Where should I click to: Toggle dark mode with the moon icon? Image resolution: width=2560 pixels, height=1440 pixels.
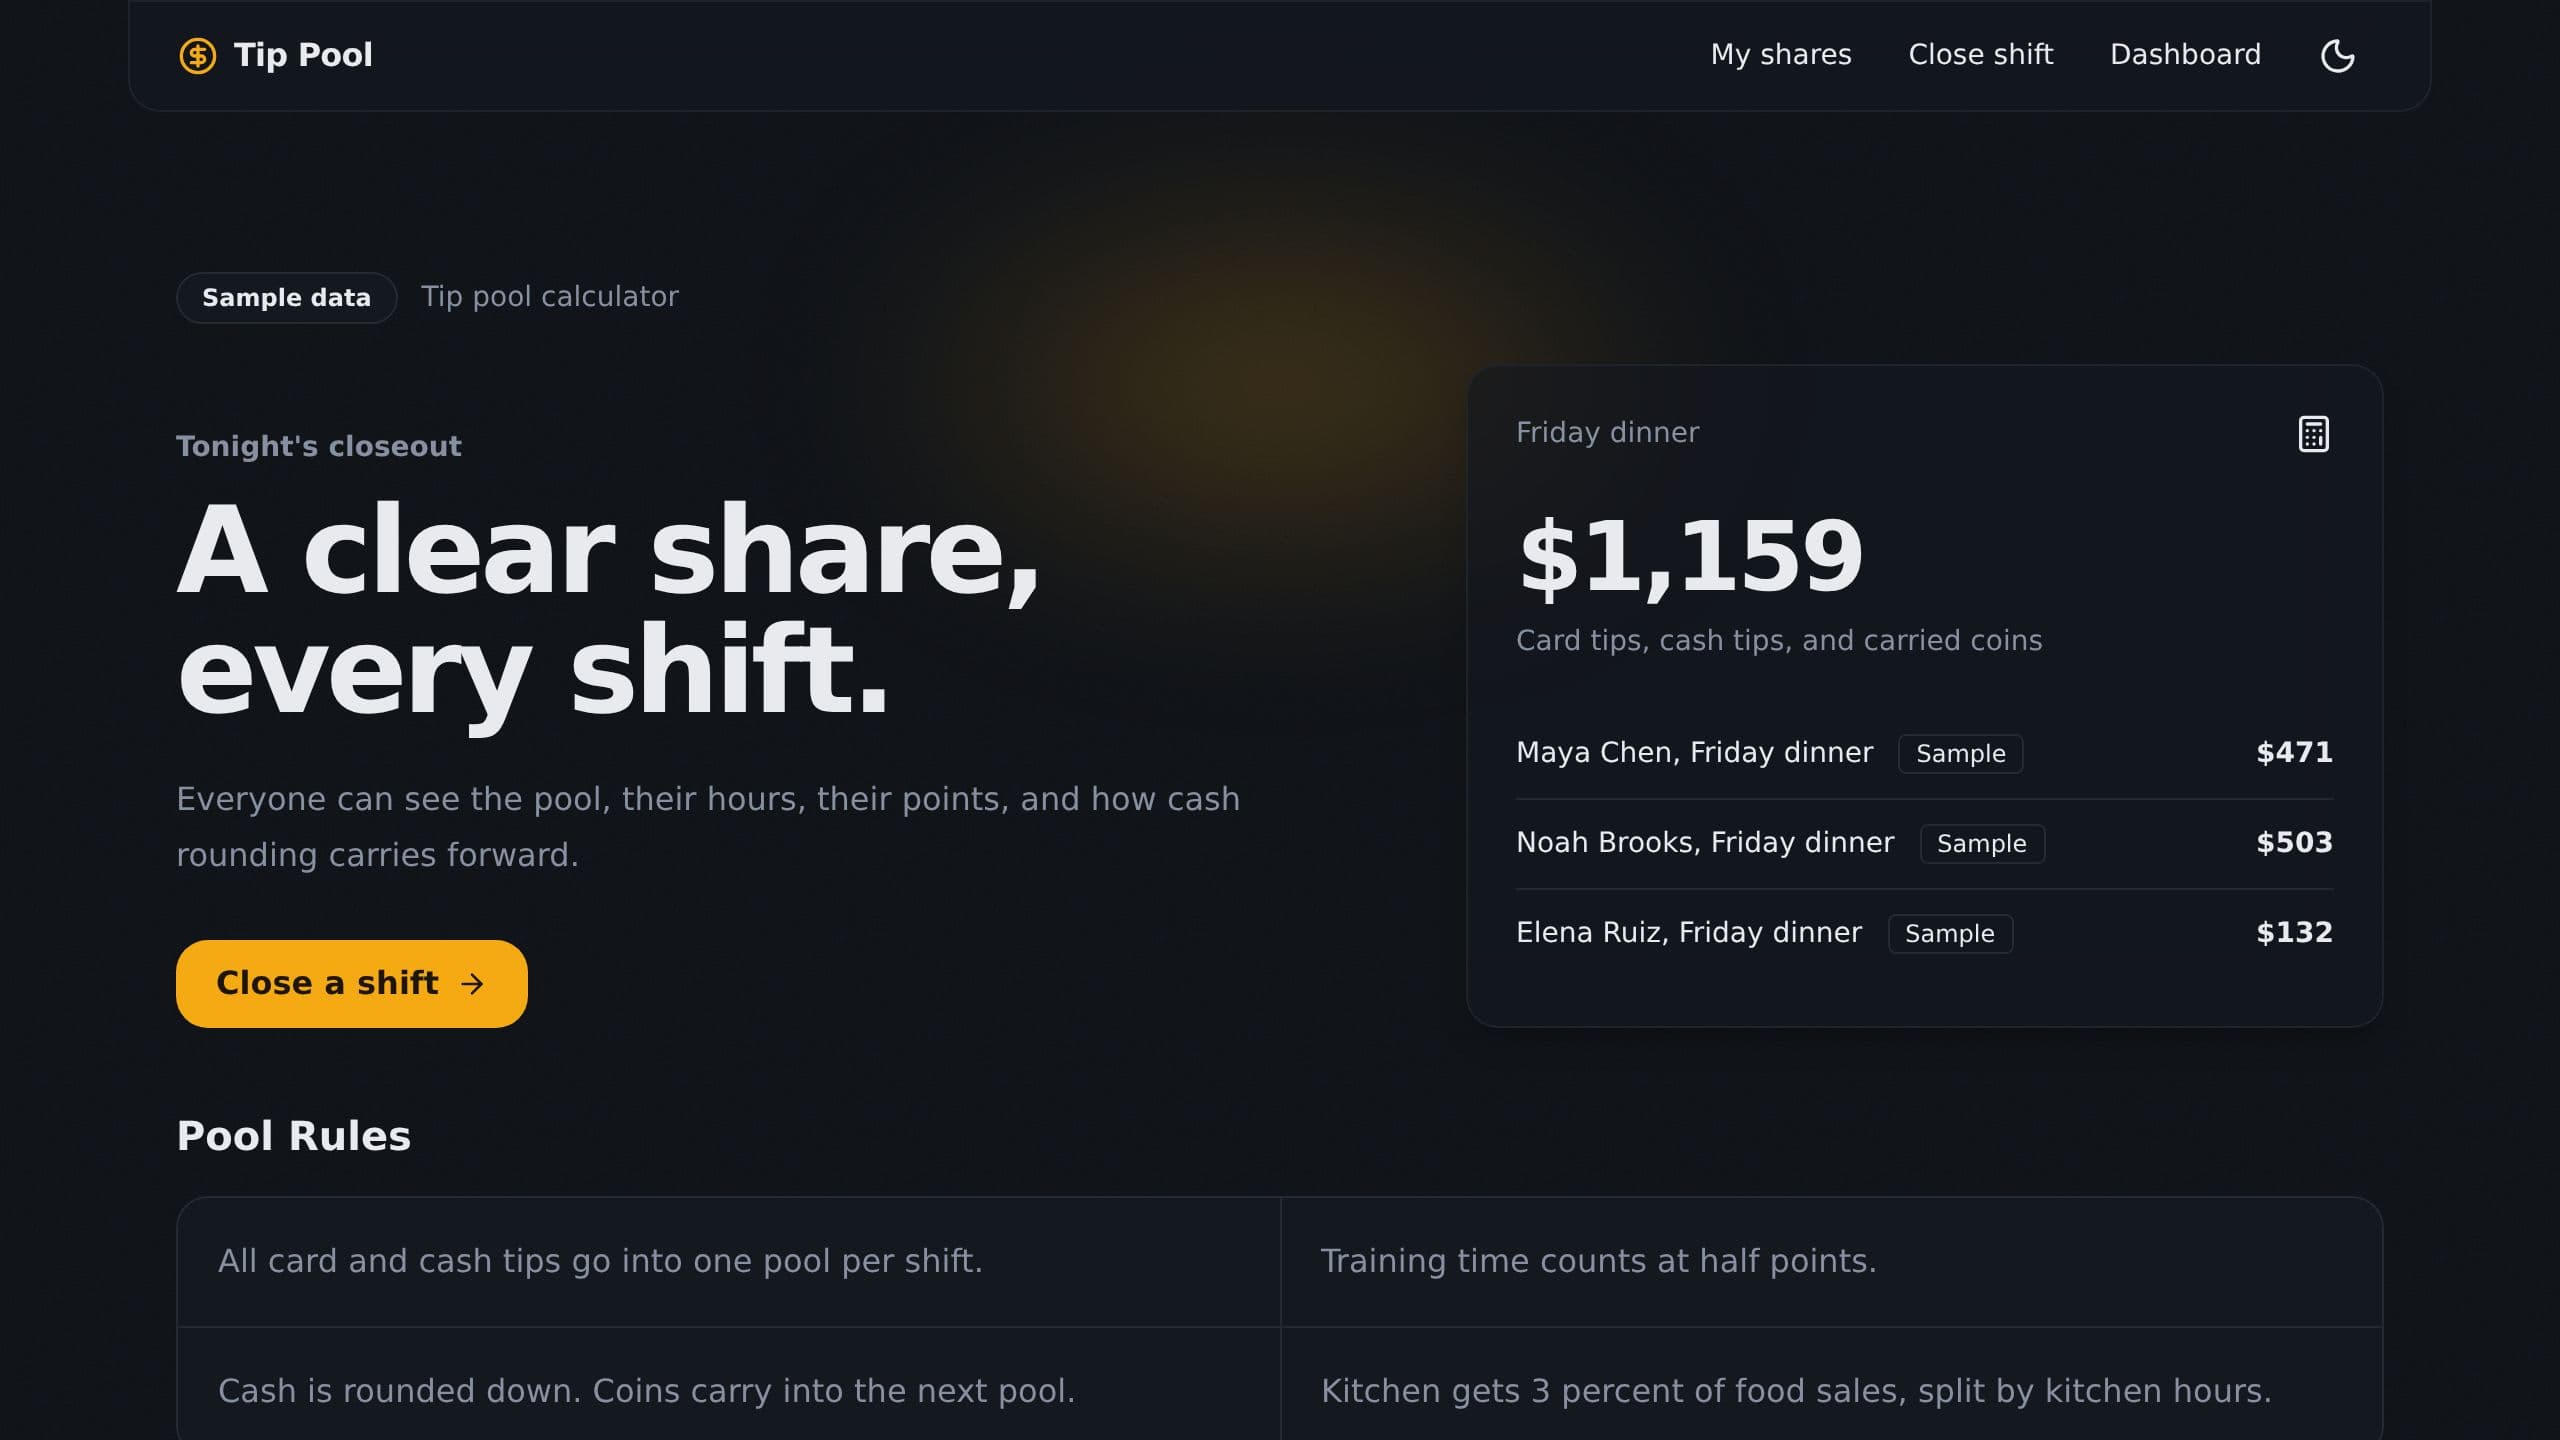(2337, 55)
